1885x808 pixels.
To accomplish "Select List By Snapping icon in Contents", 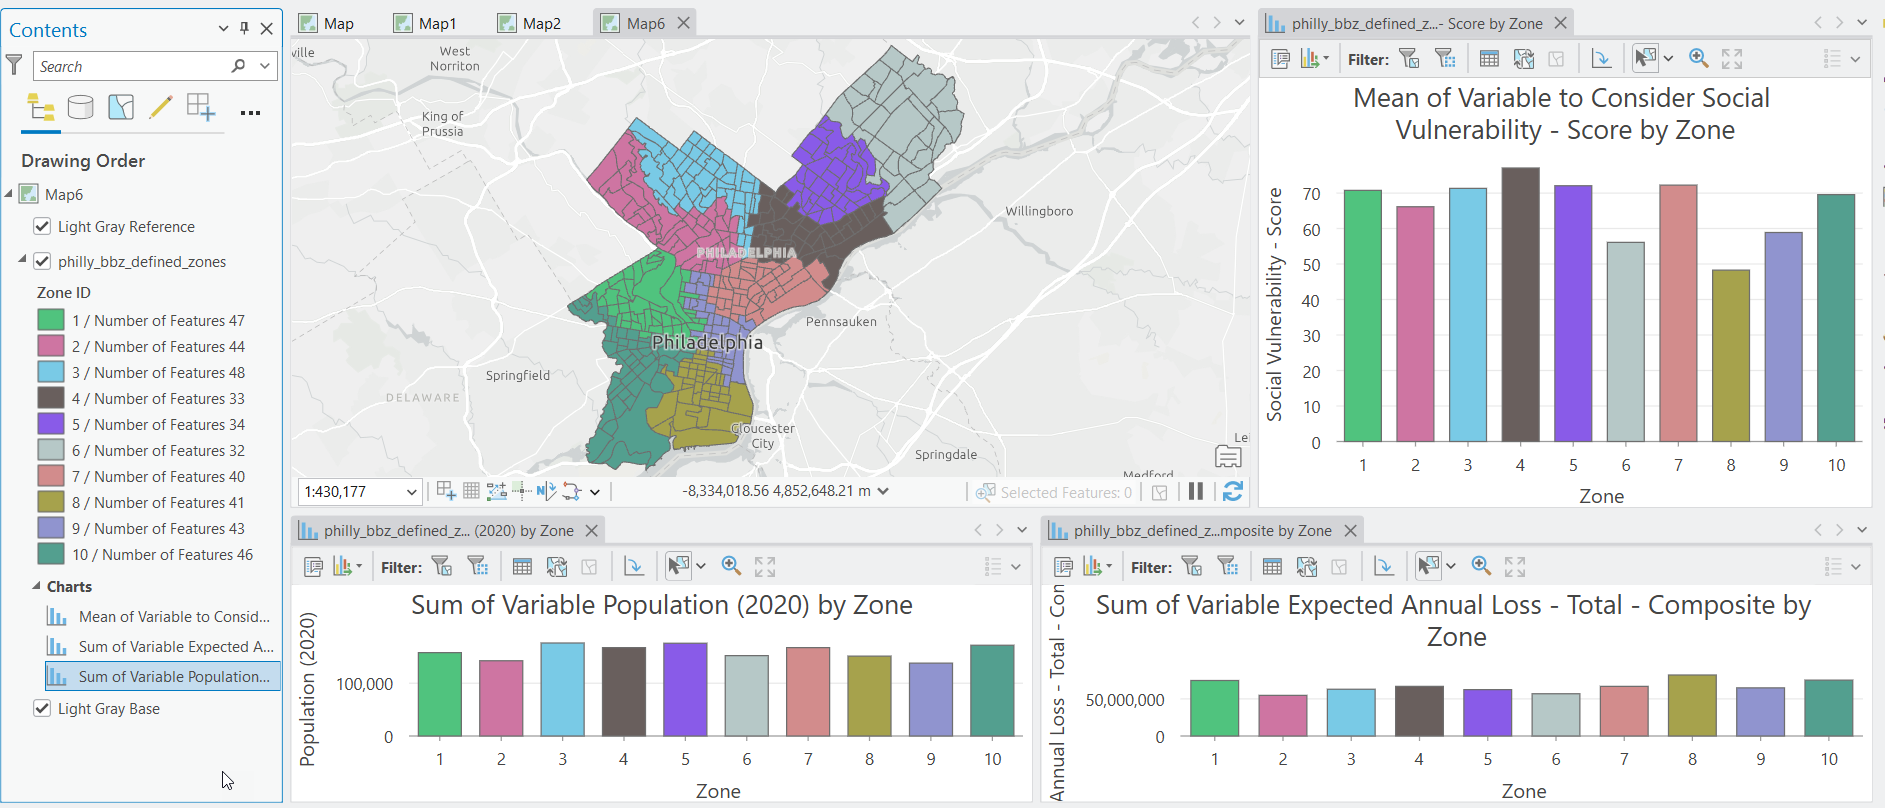I will point(201,107).
